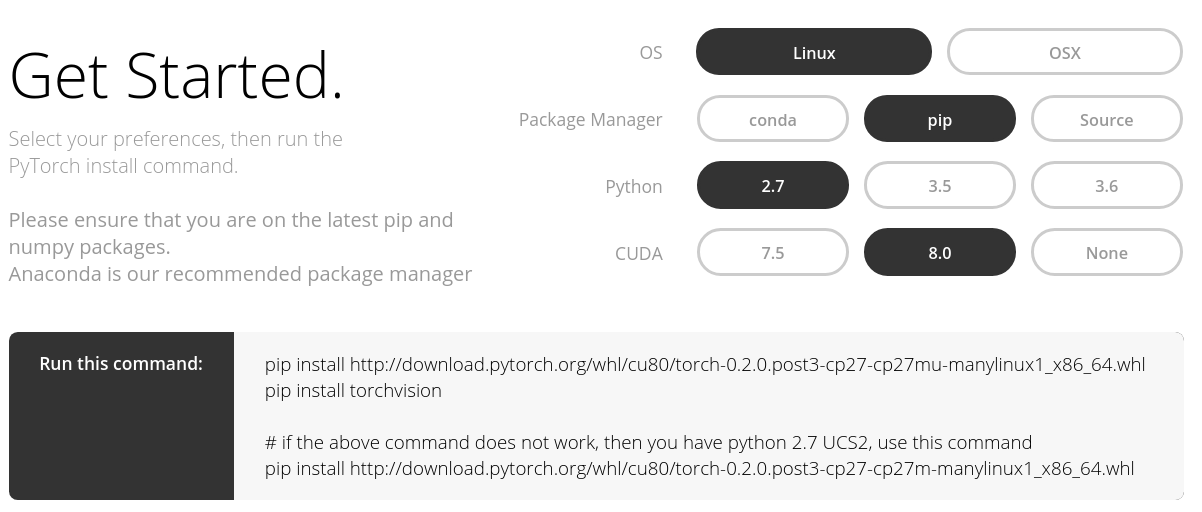Select the pip package manager button
The width and height of the screenshot is (1202, 512).
(939, 119)
